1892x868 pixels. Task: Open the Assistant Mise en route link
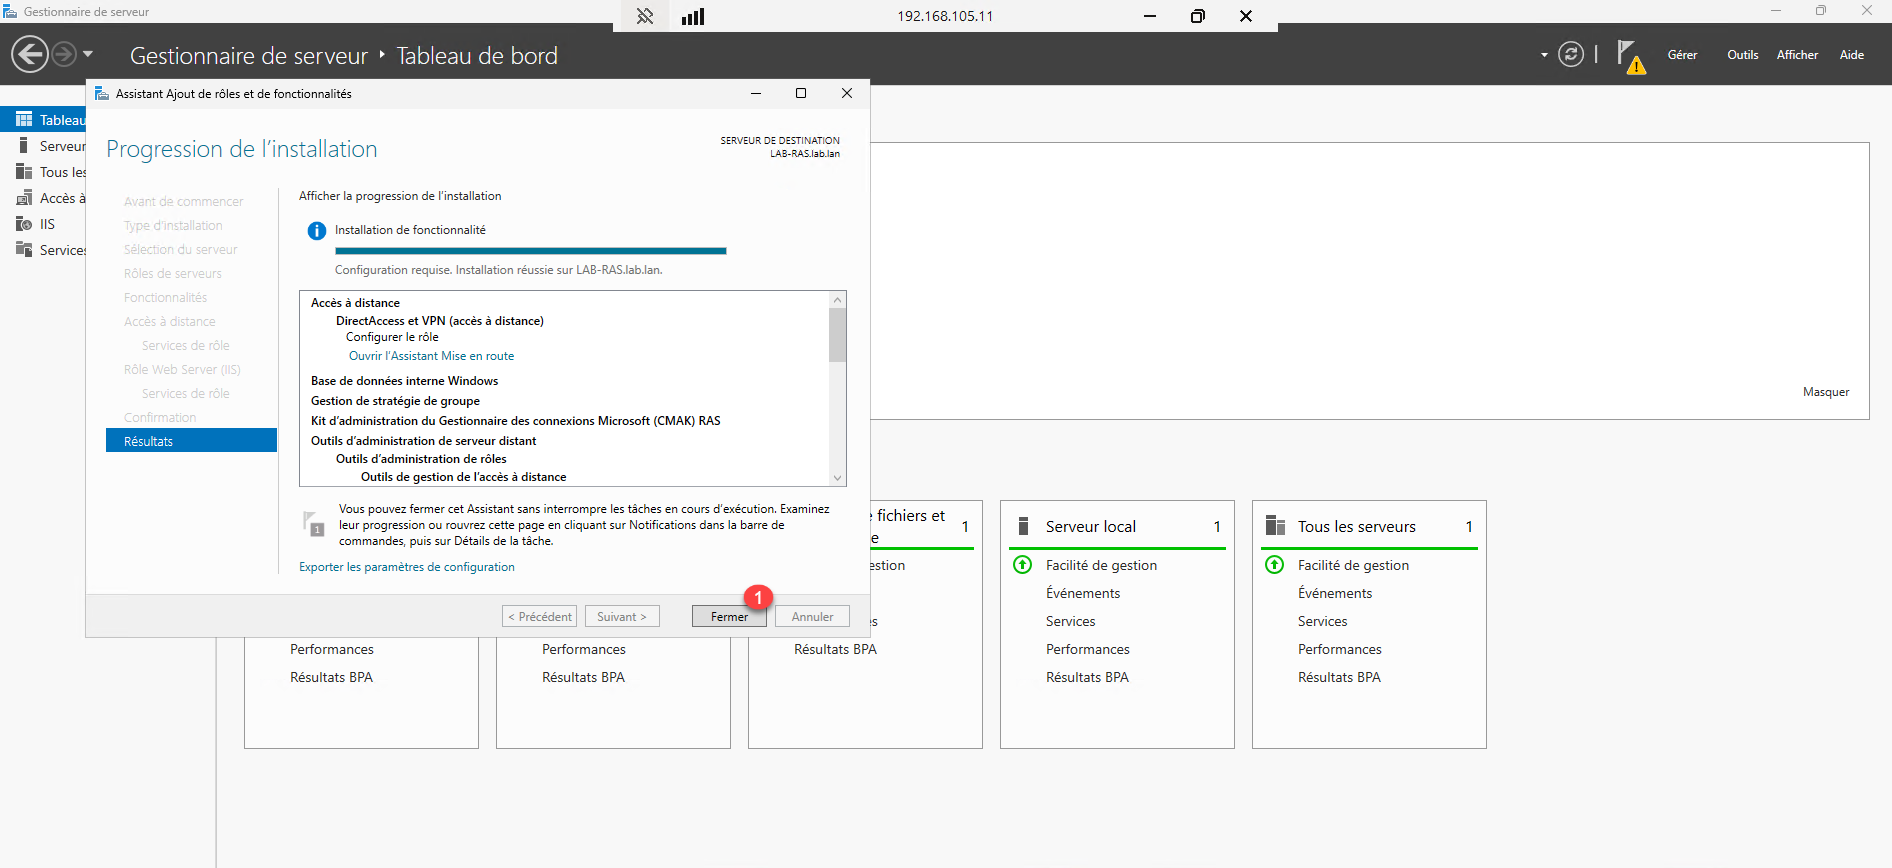coord(431,356)
